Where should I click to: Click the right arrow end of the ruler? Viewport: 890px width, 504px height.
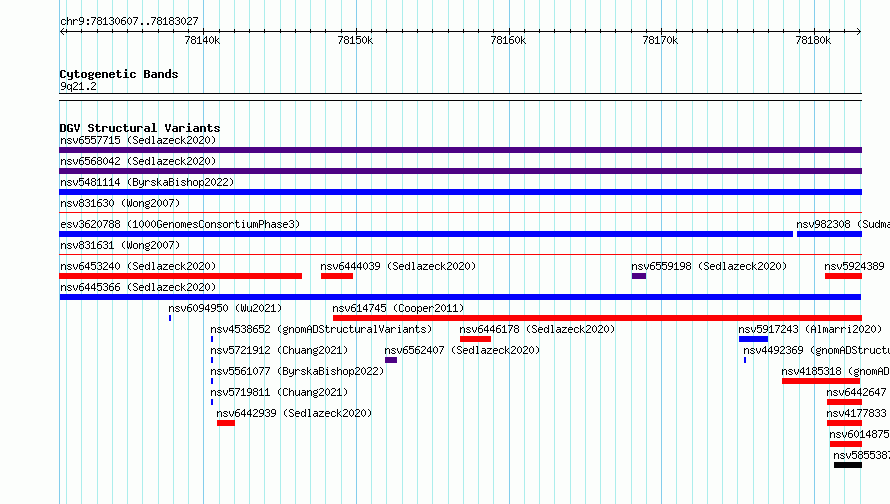point(858,31)
